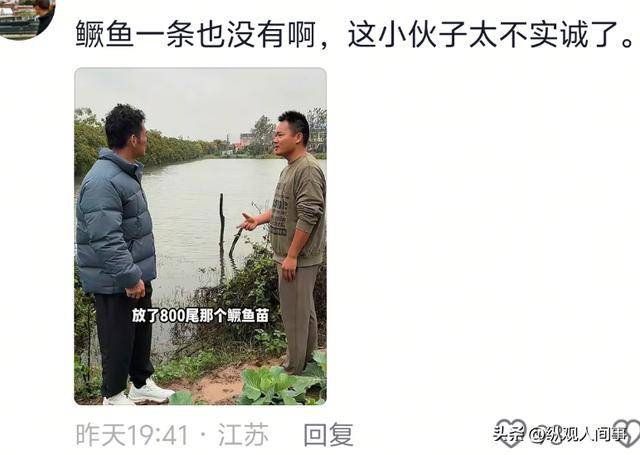The width and height of the screenshot is (640, 455).
Task: Click the 江苏 location label
Action: 244,435
